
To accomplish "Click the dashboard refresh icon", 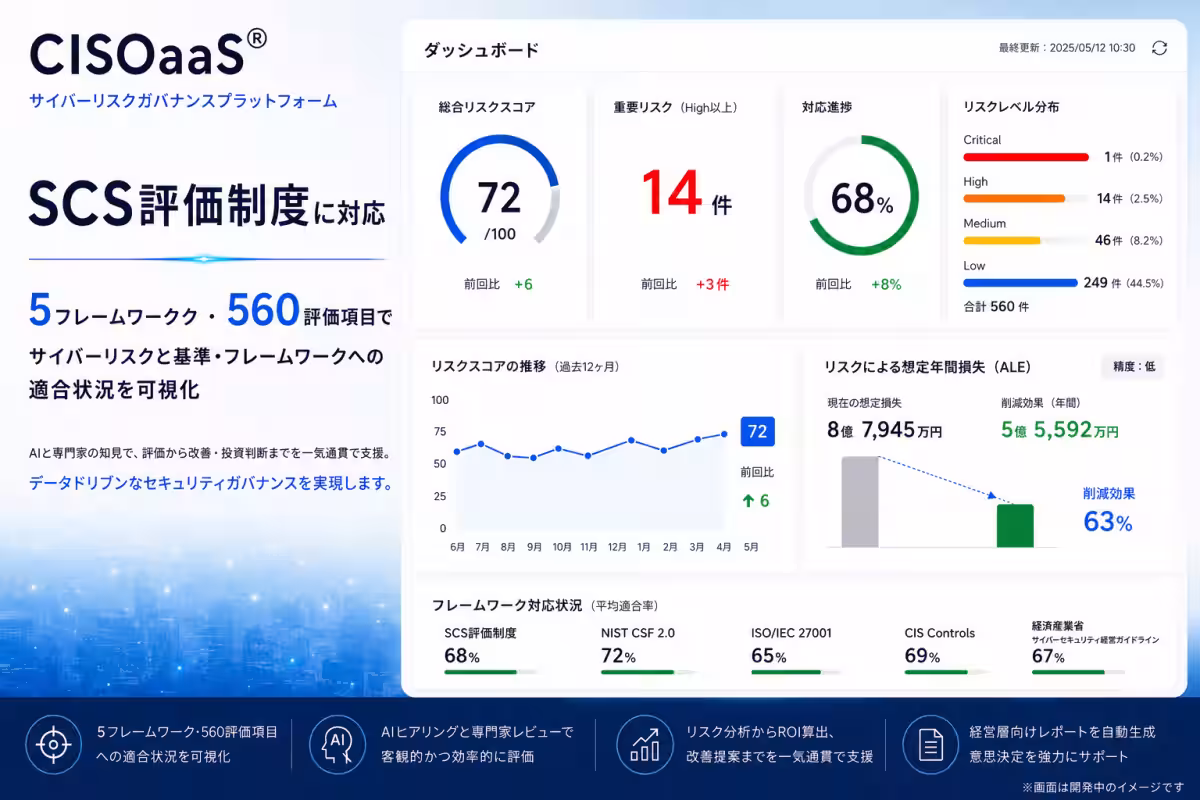I will (1159, 48).
